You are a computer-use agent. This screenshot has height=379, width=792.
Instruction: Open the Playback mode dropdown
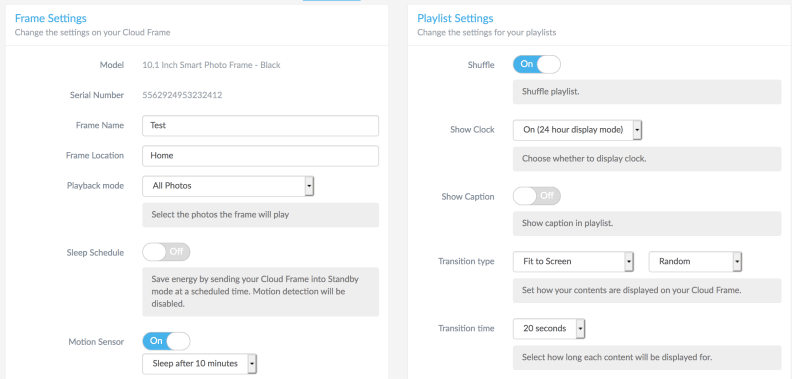228,186
